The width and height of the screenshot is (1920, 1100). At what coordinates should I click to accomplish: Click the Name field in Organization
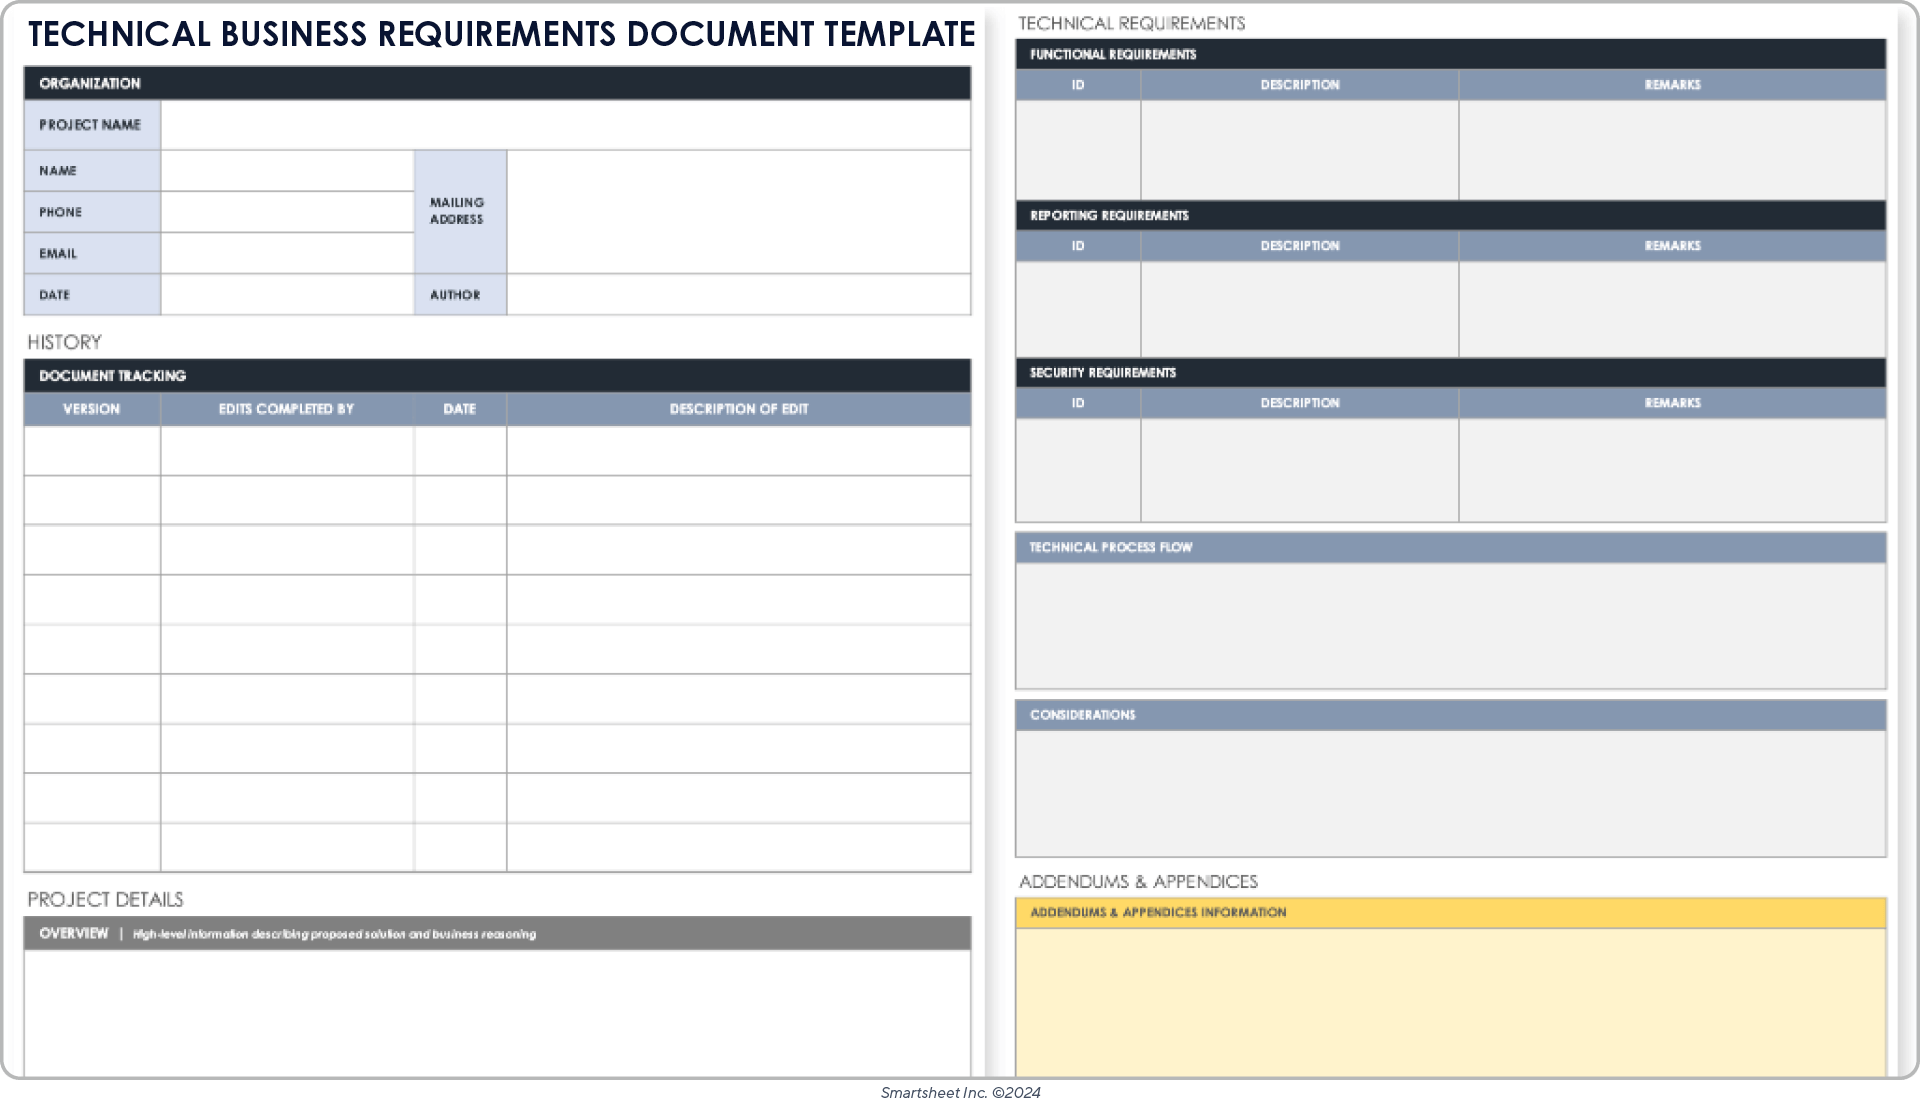[x=287, y=171]
